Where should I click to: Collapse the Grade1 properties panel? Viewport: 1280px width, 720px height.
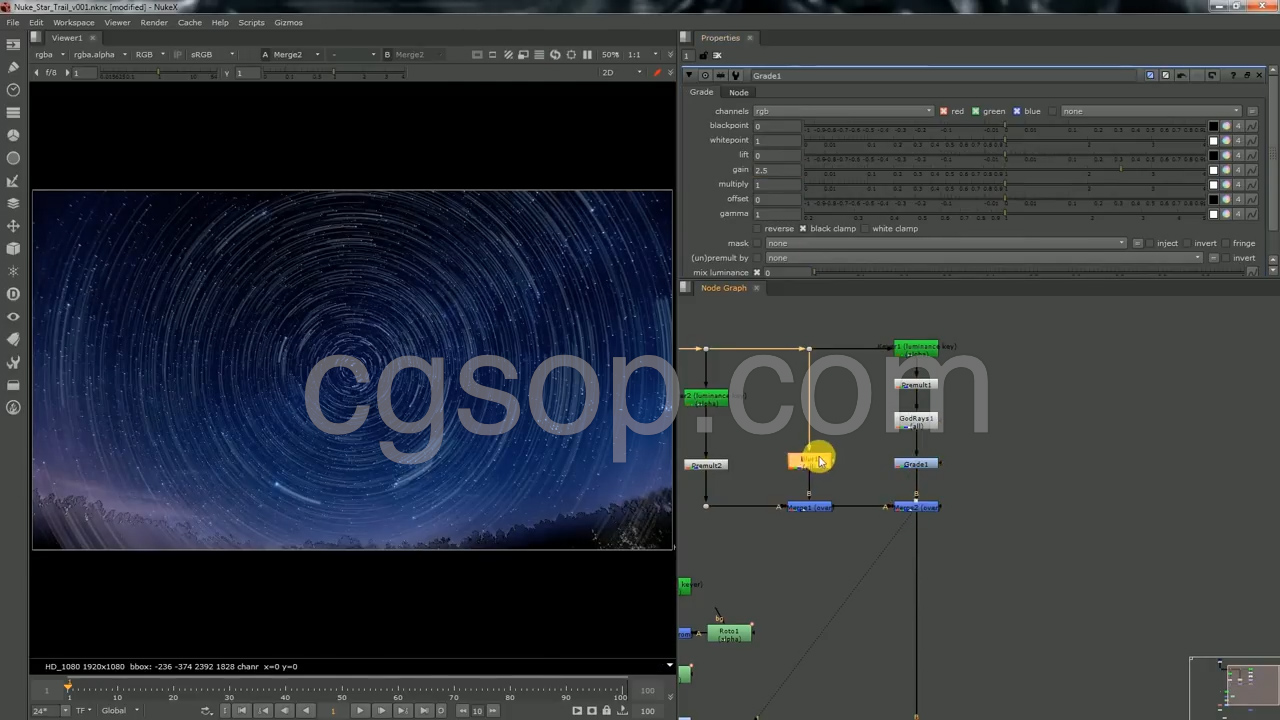pyautogui.click(x=688, y=75)
